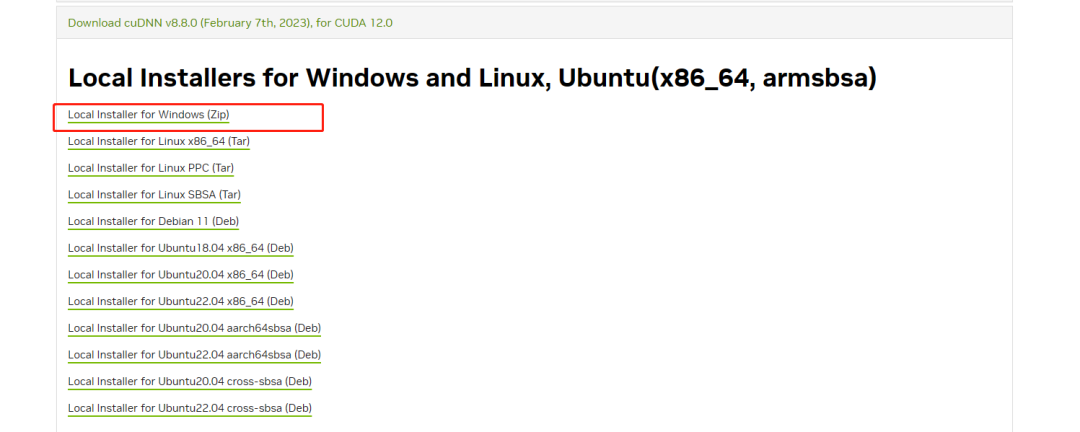
Task: Open Ubuntu20.04 aarch64sbsa Deb installer link
Action: coord(194,328)
